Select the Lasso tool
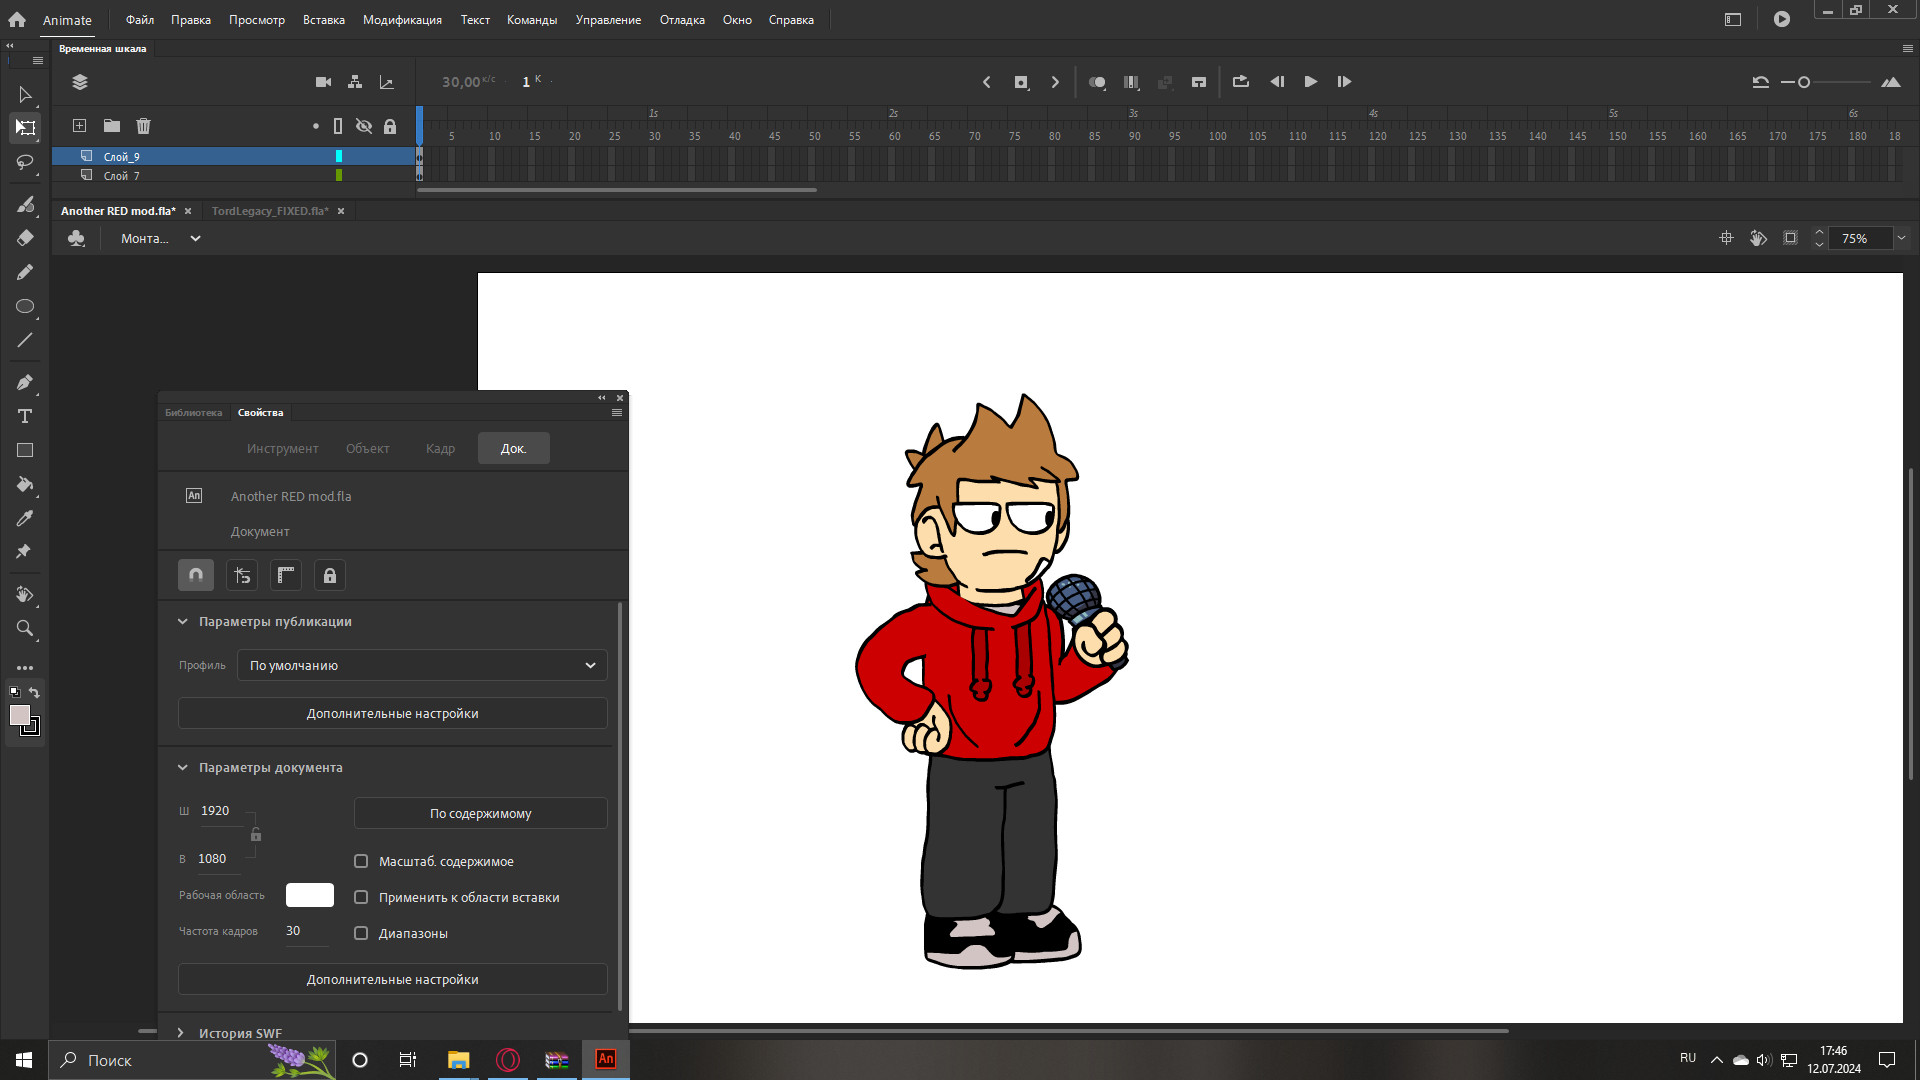Screen dimensions: 1920x1080 (x=25, y=163)
